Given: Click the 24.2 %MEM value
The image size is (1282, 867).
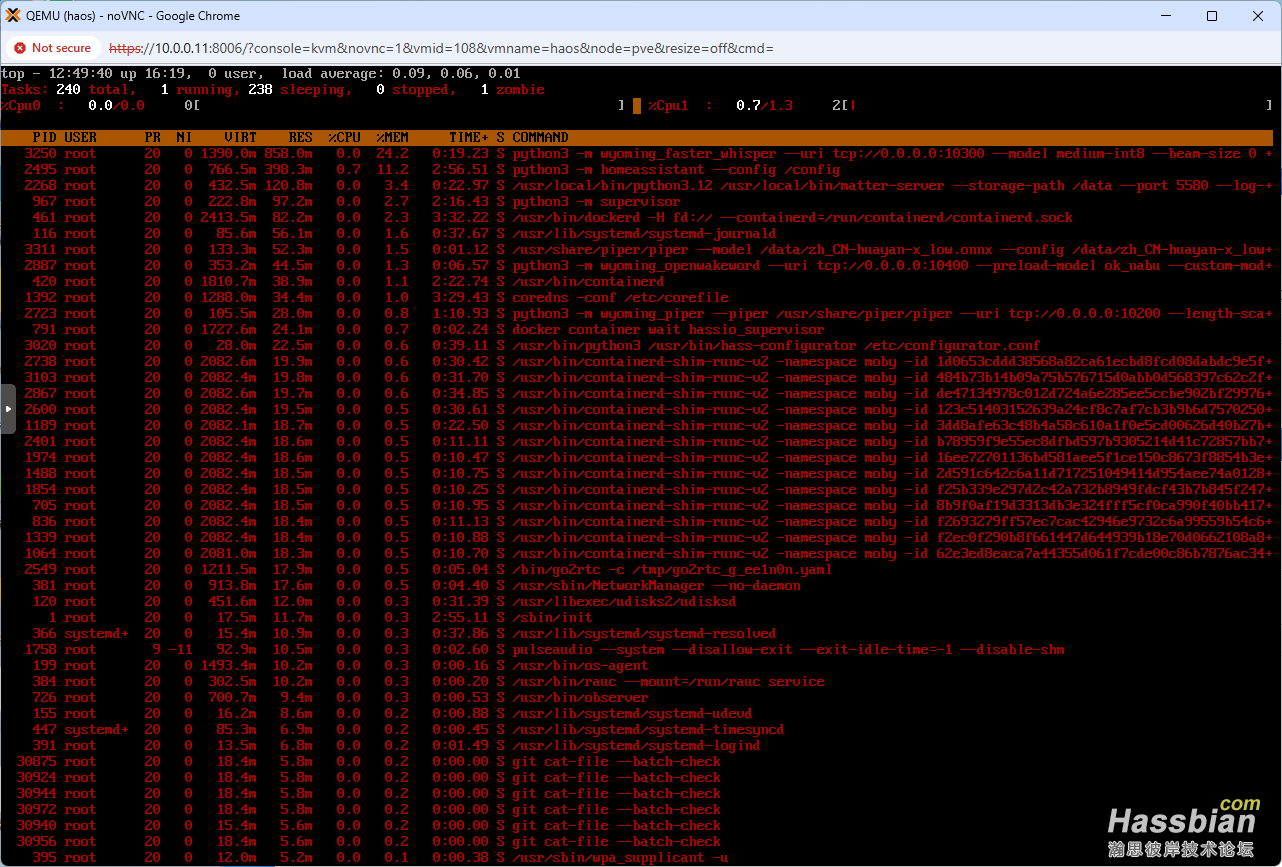Looking at the screenshot, I should [x=392, y=153].
